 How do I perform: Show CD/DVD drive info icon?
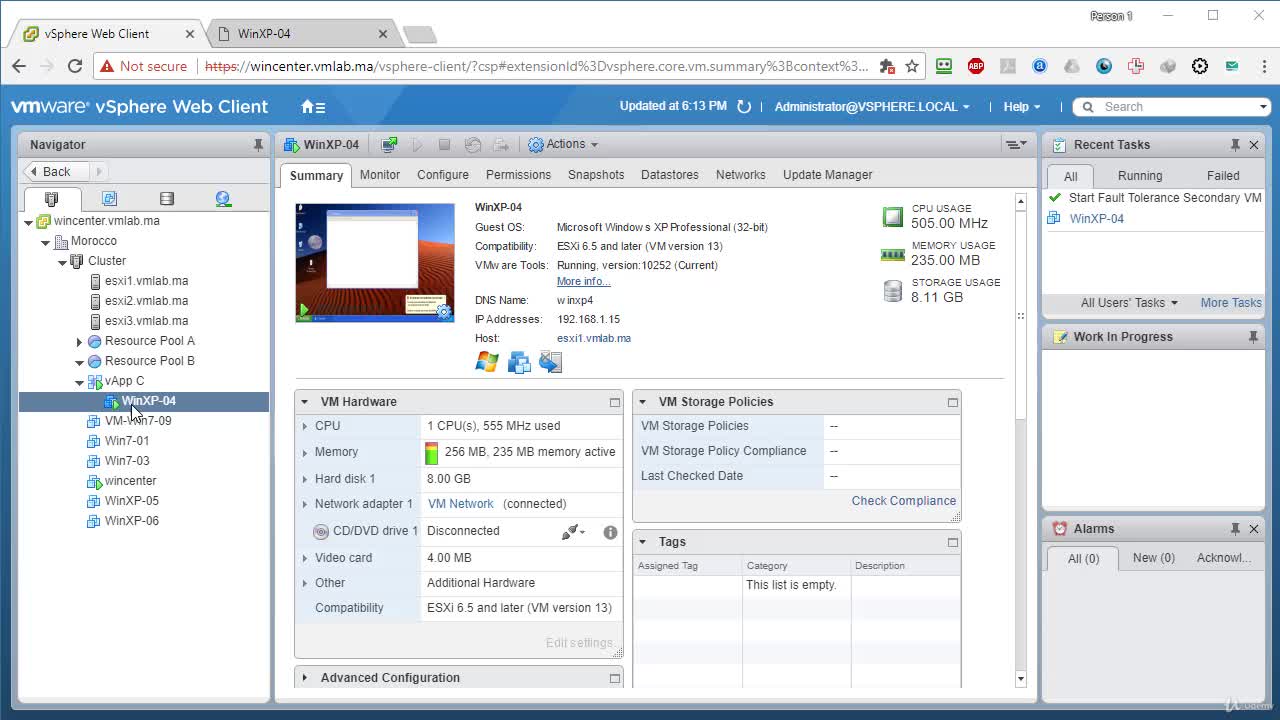pos(610,532)
